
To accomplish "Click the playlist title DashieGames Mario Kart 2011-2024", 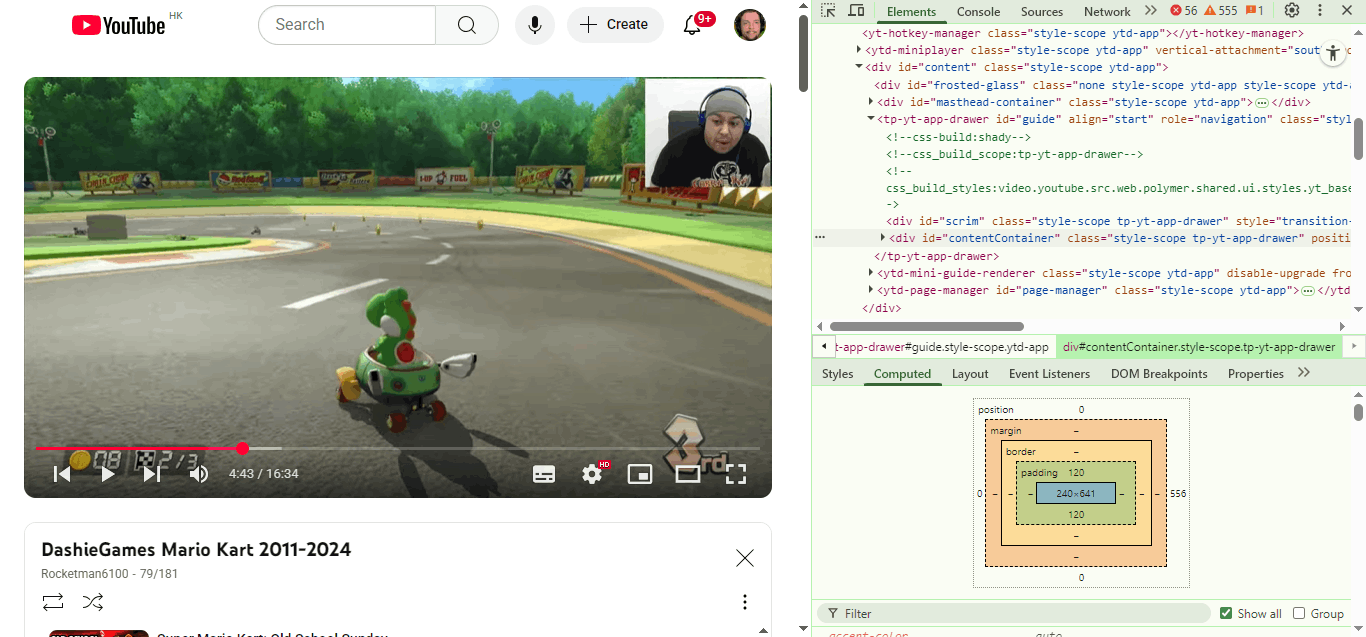I will (196, 549).
